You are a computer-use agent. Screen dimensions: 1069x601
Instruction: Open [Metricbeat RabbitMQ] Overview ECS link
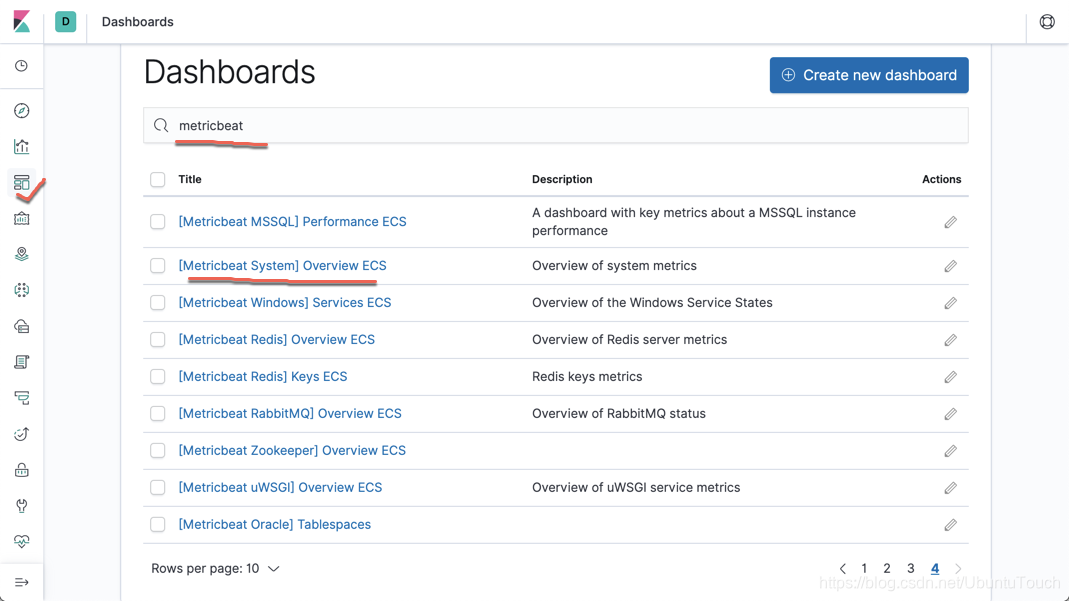click(x=290, y=414)
